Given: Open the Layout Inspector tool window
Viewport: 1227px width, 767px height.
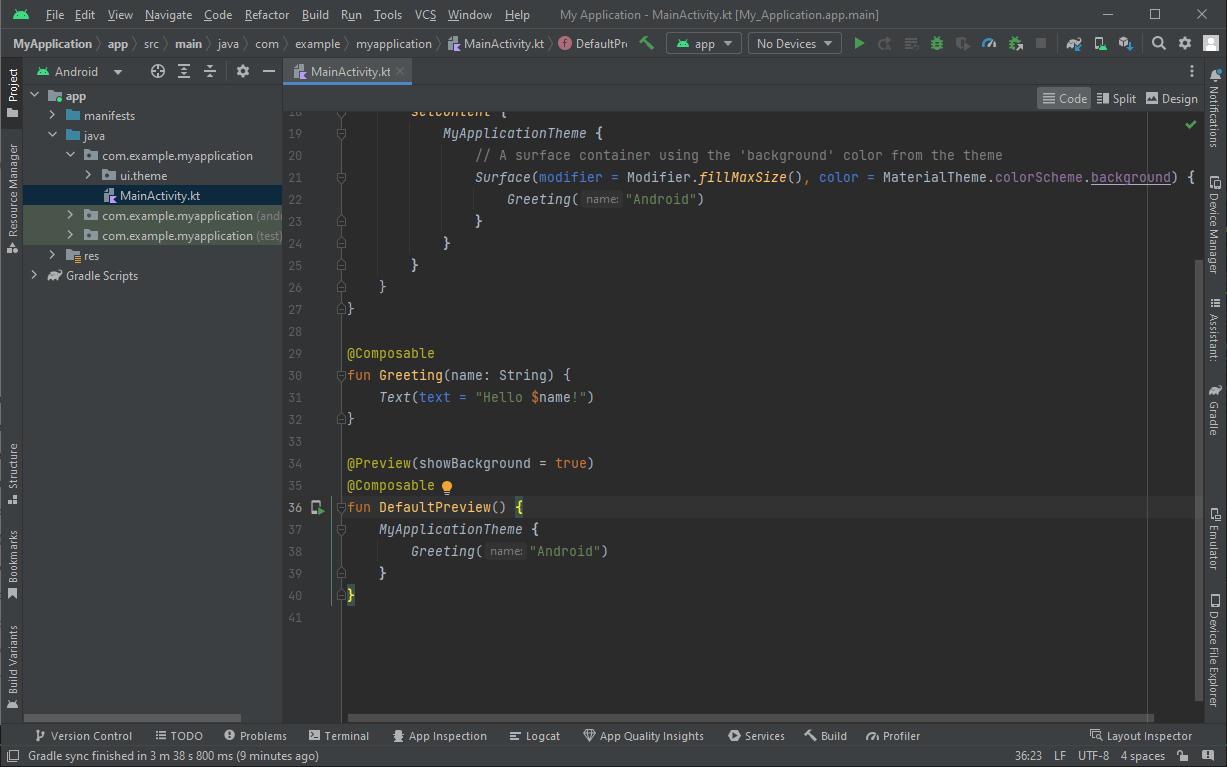Looking at the screenshot, I should [x=1141, y=736].
